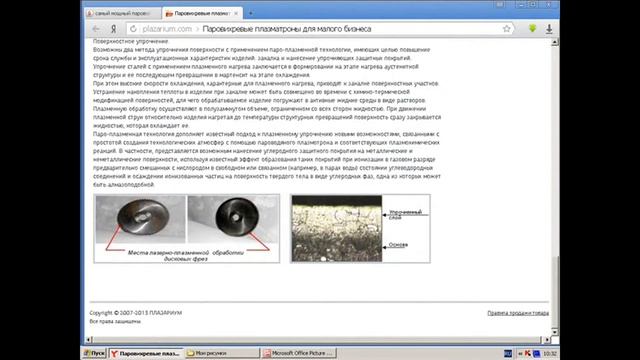Click the vertical scrollbar up arrow
The image size is (640, 360).
(x=555, y=42)
